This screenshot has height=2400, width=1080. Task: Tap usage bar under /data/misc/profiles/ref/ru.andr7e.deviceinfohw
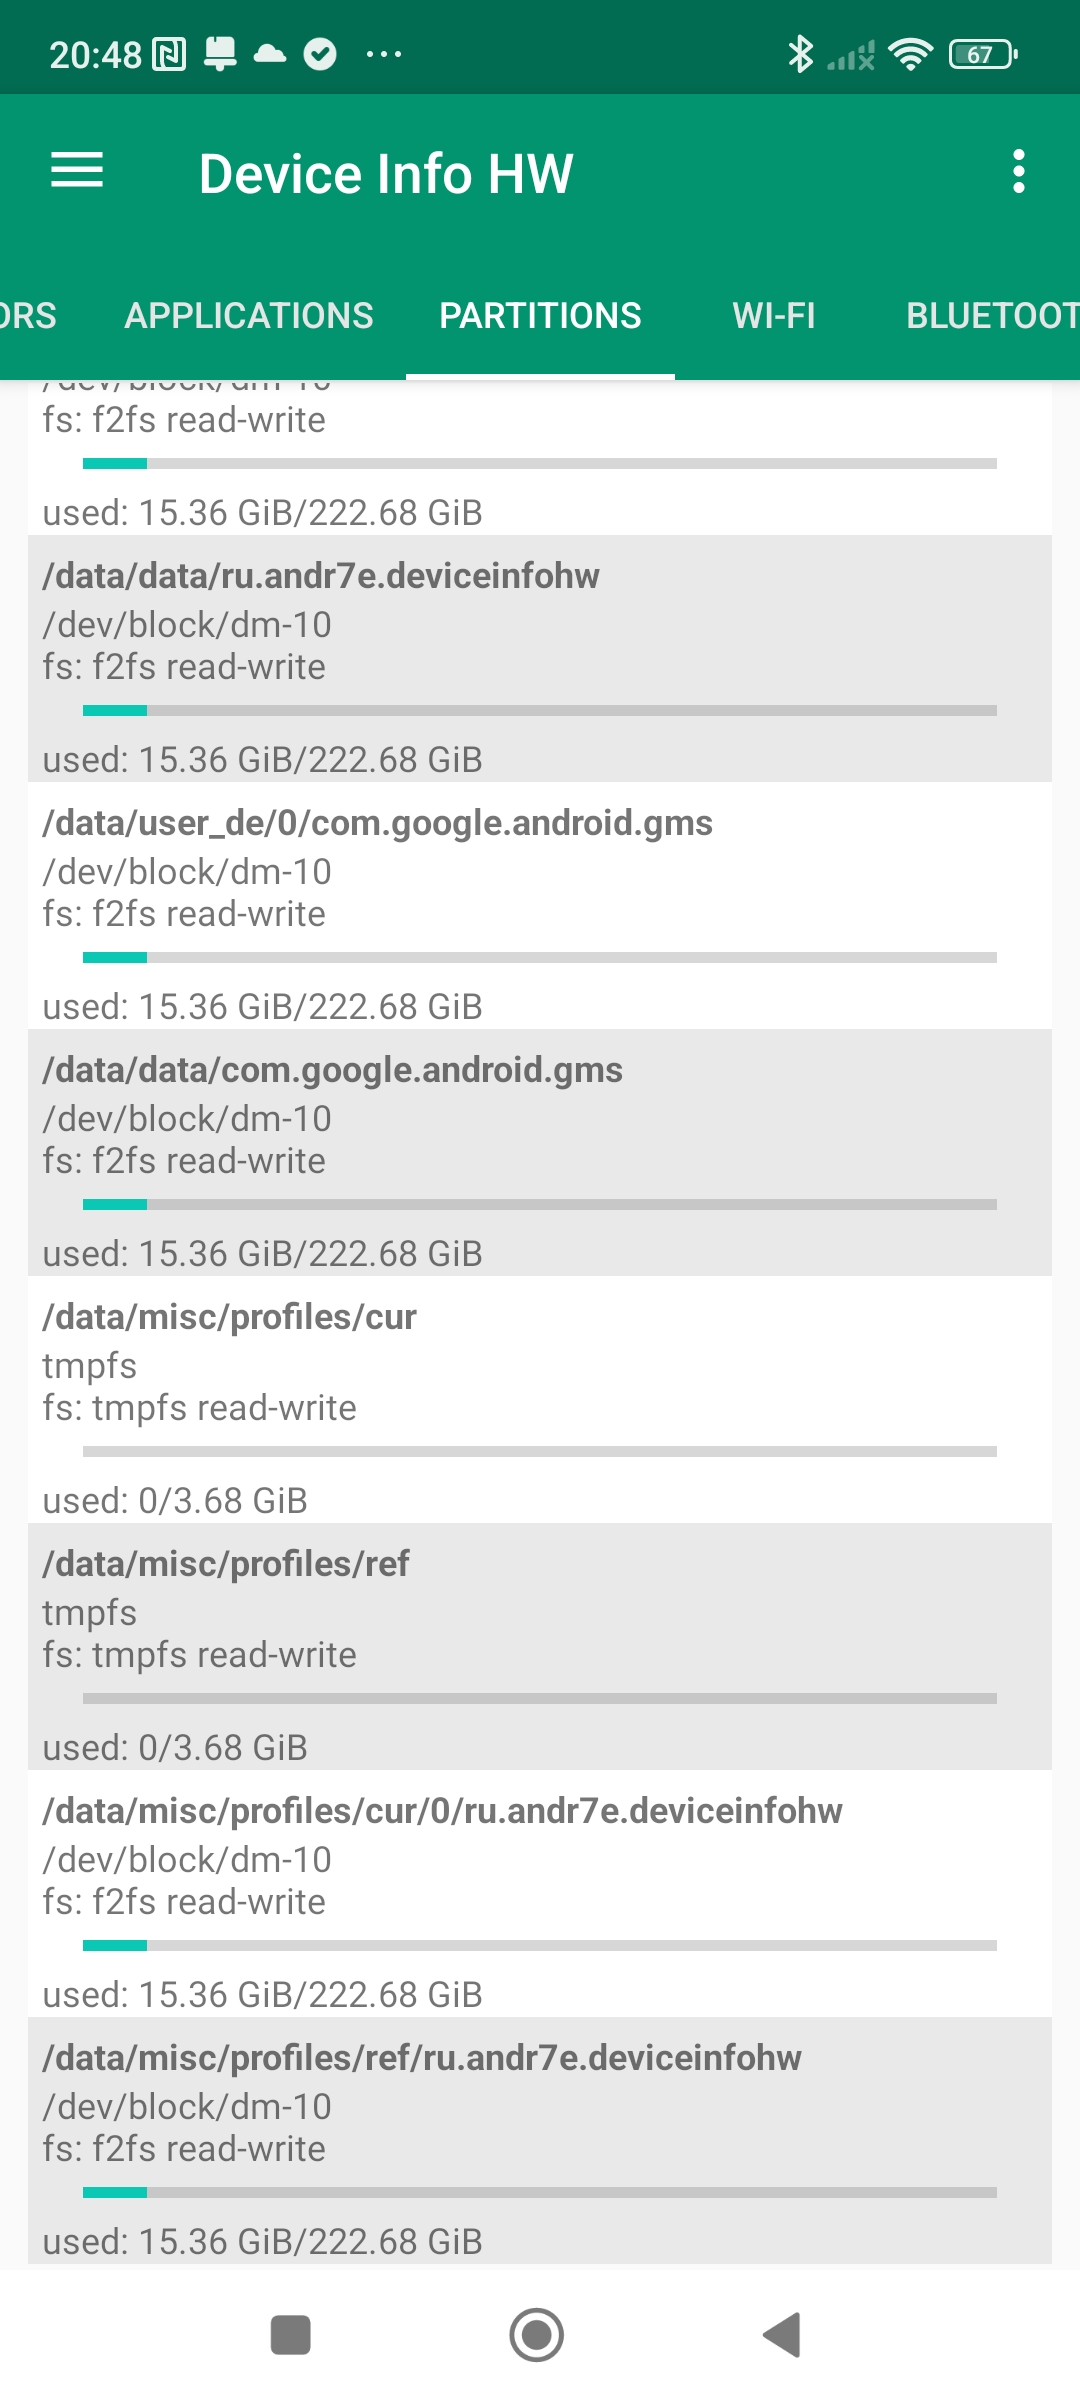click(x=540, y=2193)
